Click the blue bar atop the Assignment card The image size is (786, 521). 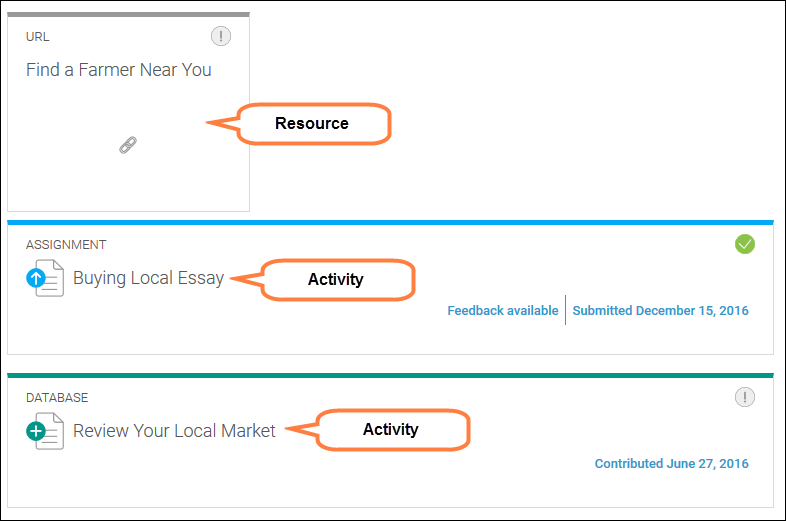390,222
